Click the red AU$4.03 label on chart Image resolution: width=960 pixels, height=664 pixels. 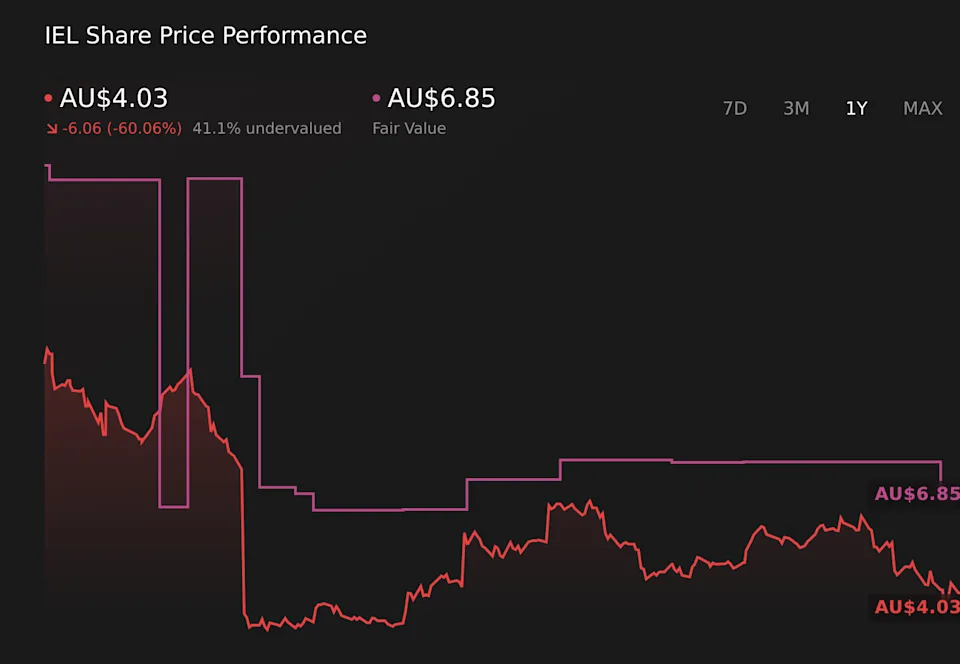pos(916,607)
